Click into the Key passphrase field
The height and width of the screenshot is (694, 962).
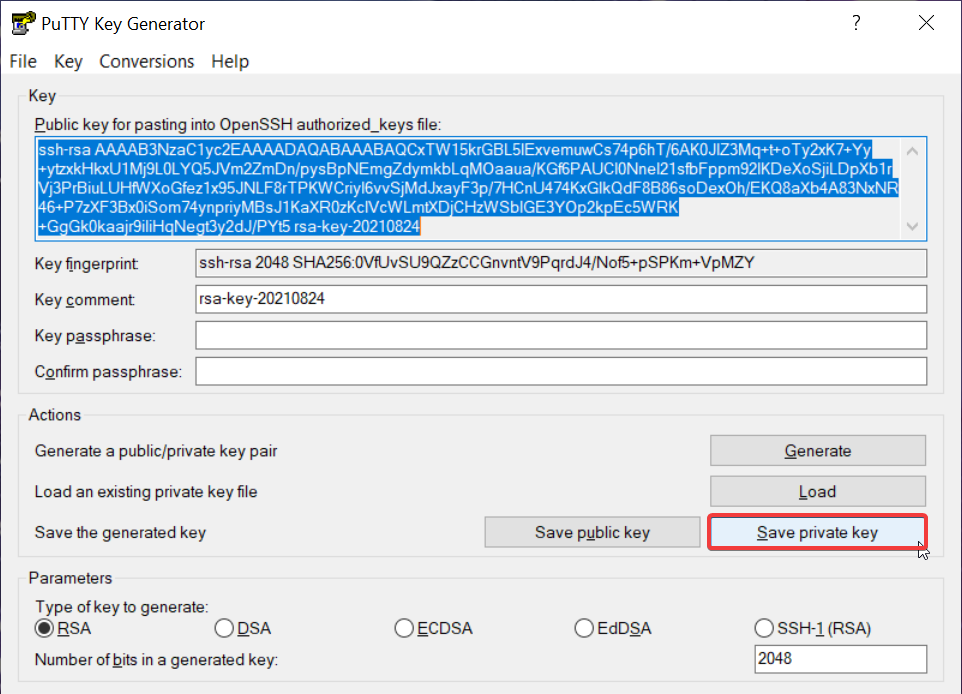(561, 335)
